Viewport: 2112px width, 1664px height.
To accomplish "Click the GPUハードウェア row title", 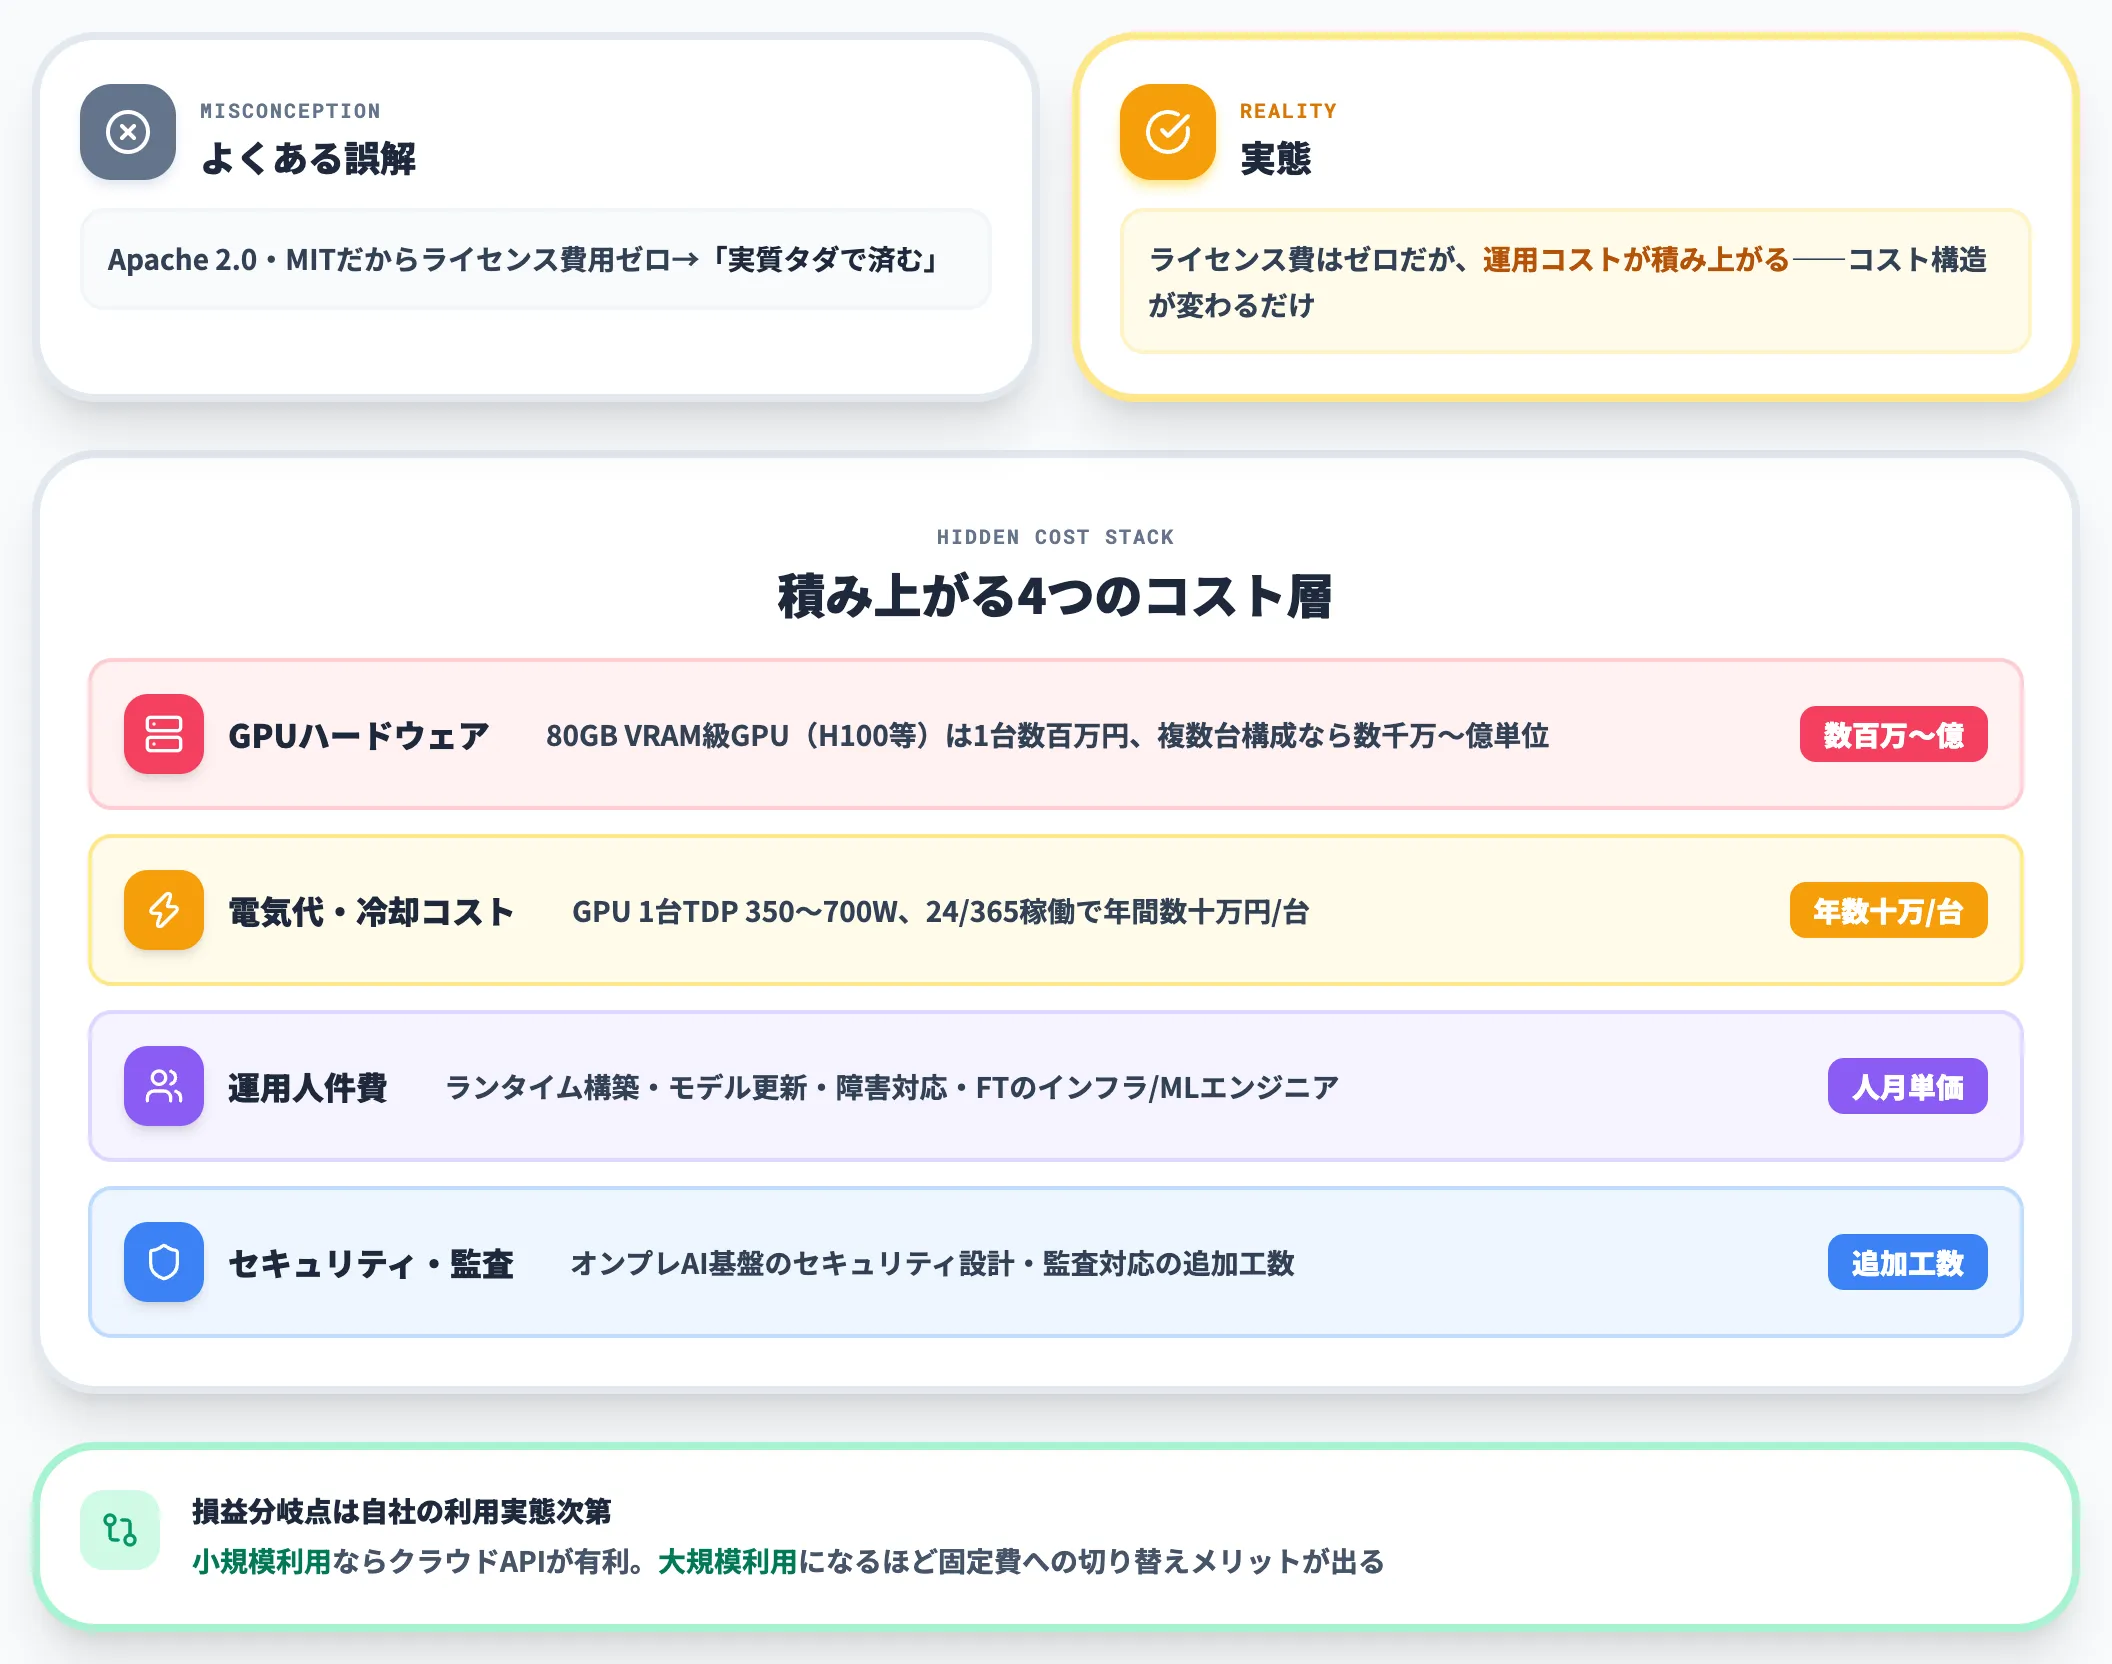I will (359, 735).
